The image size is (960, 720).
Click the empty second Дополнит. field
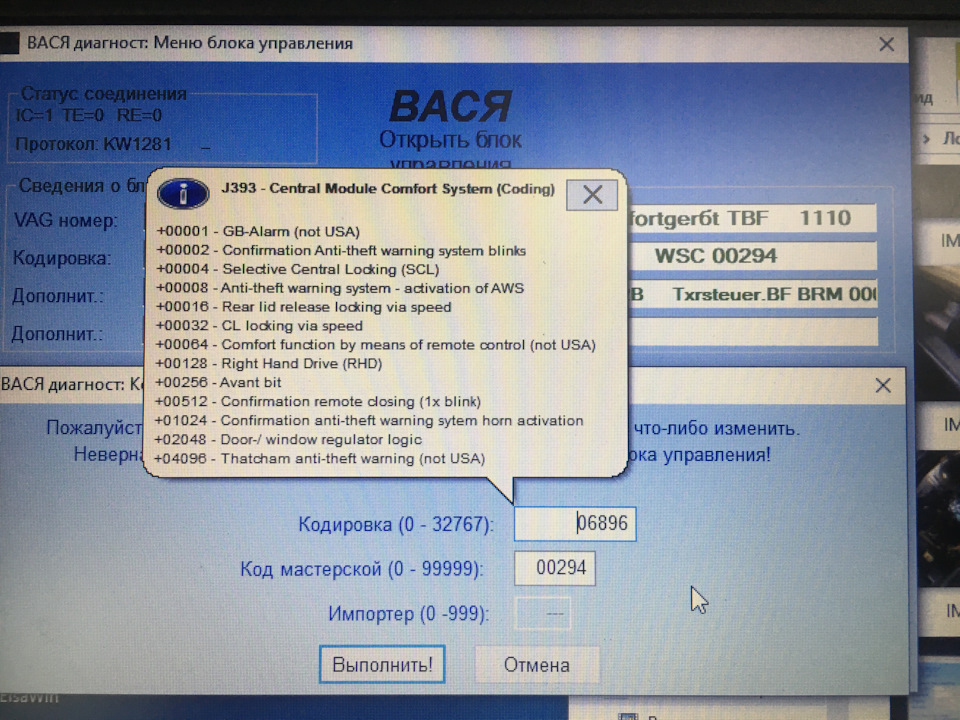click(x=752, y=331)
